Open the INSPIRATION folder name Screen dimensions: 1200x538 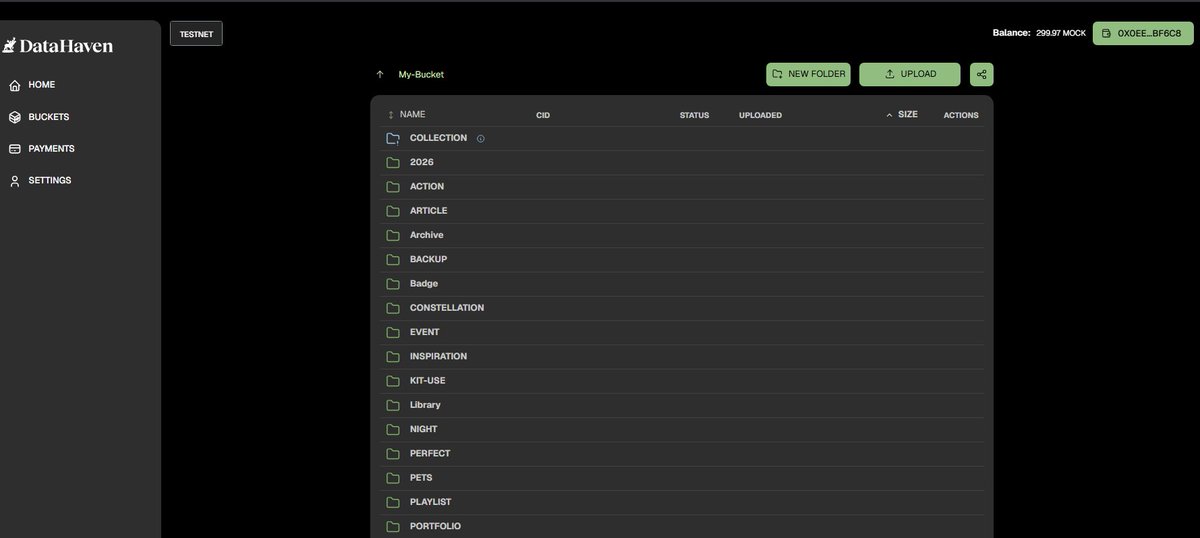pyautogui.click(x=438, y=356)
